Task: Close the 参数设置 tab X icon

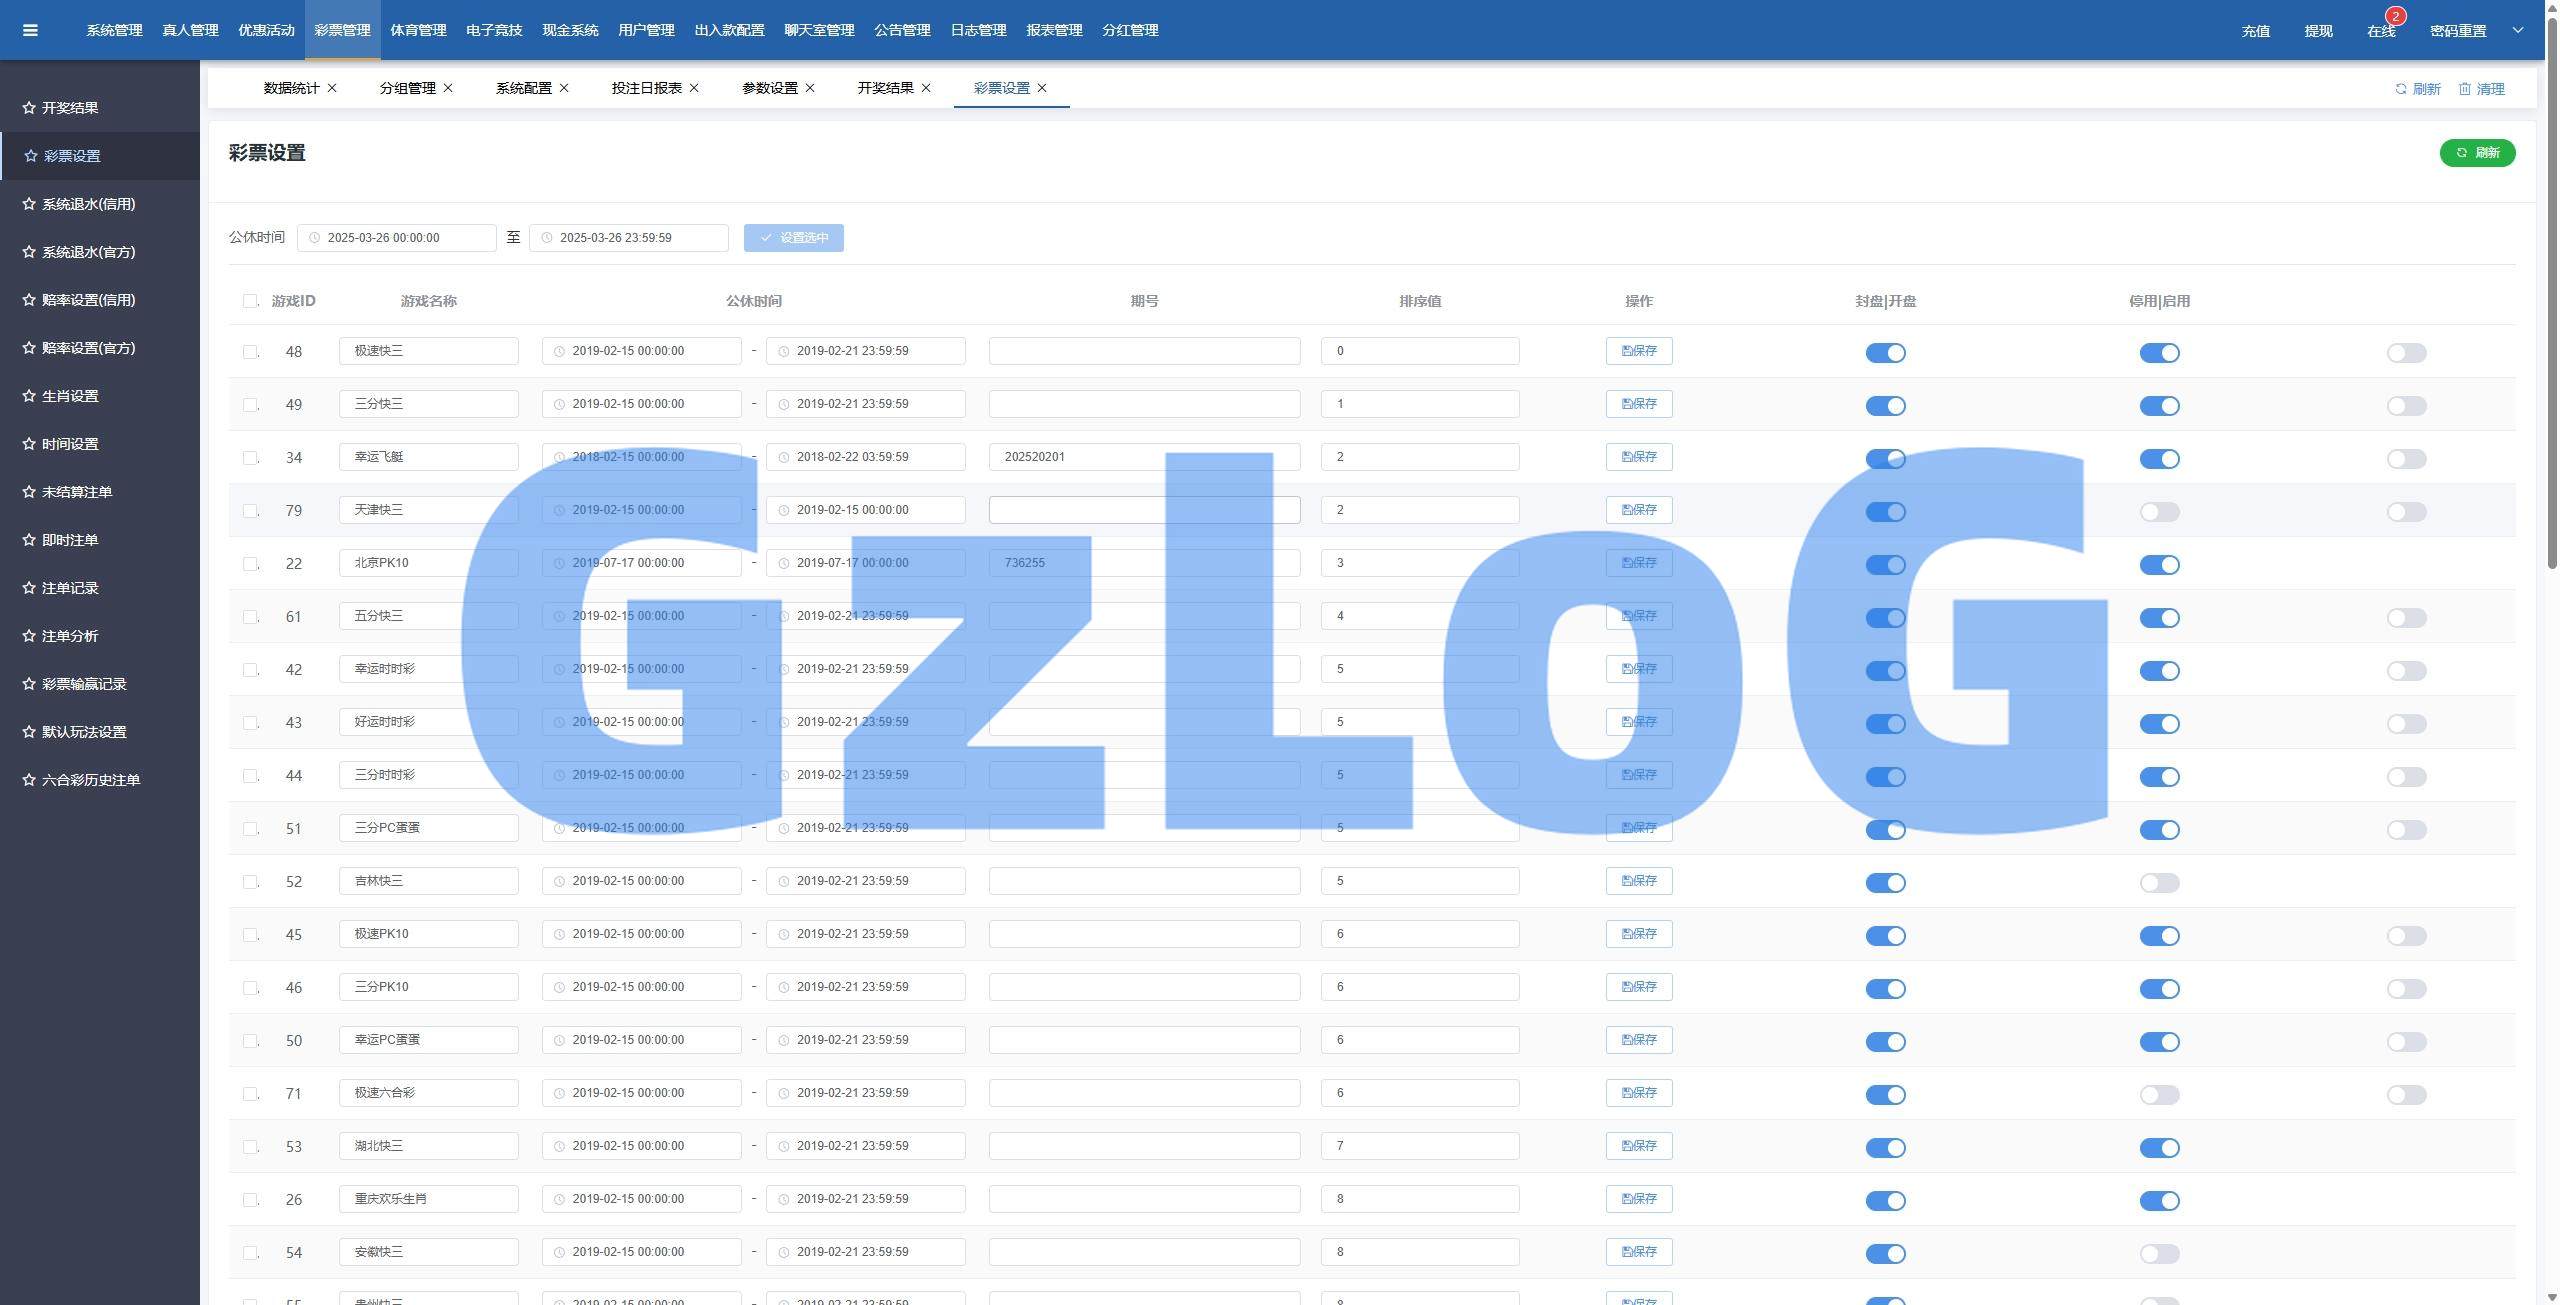Action: [x=810, y=88]
